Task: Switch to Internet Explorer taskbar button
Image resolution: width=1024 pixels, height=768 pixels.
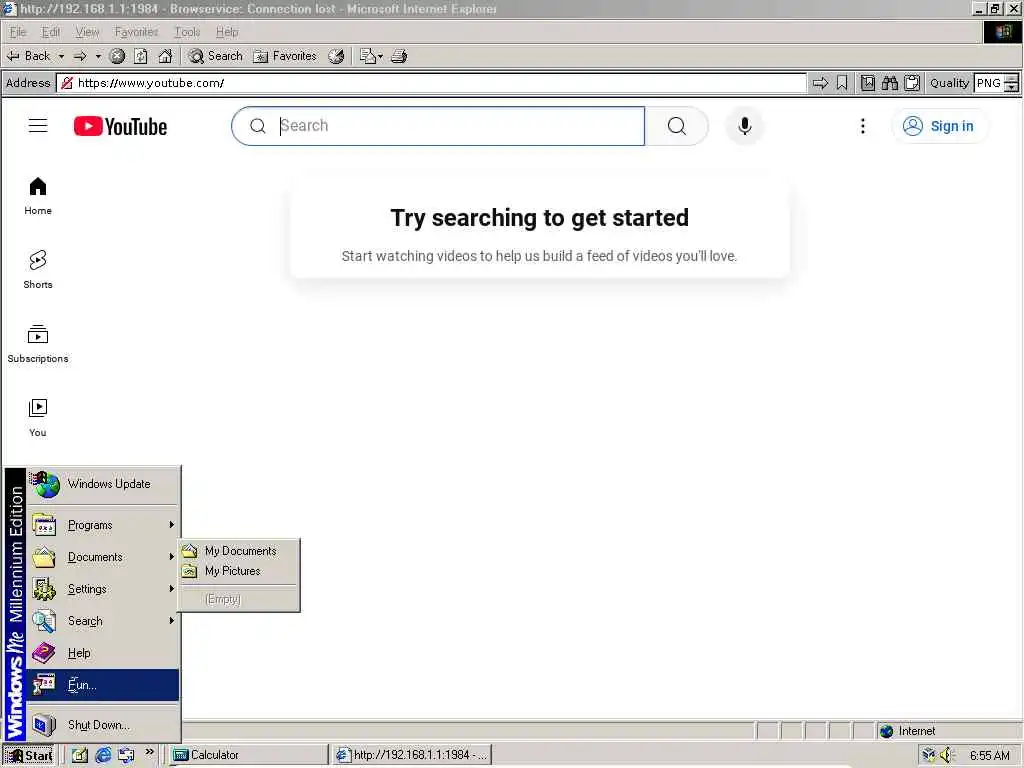Action: click(x=412, y=755)
